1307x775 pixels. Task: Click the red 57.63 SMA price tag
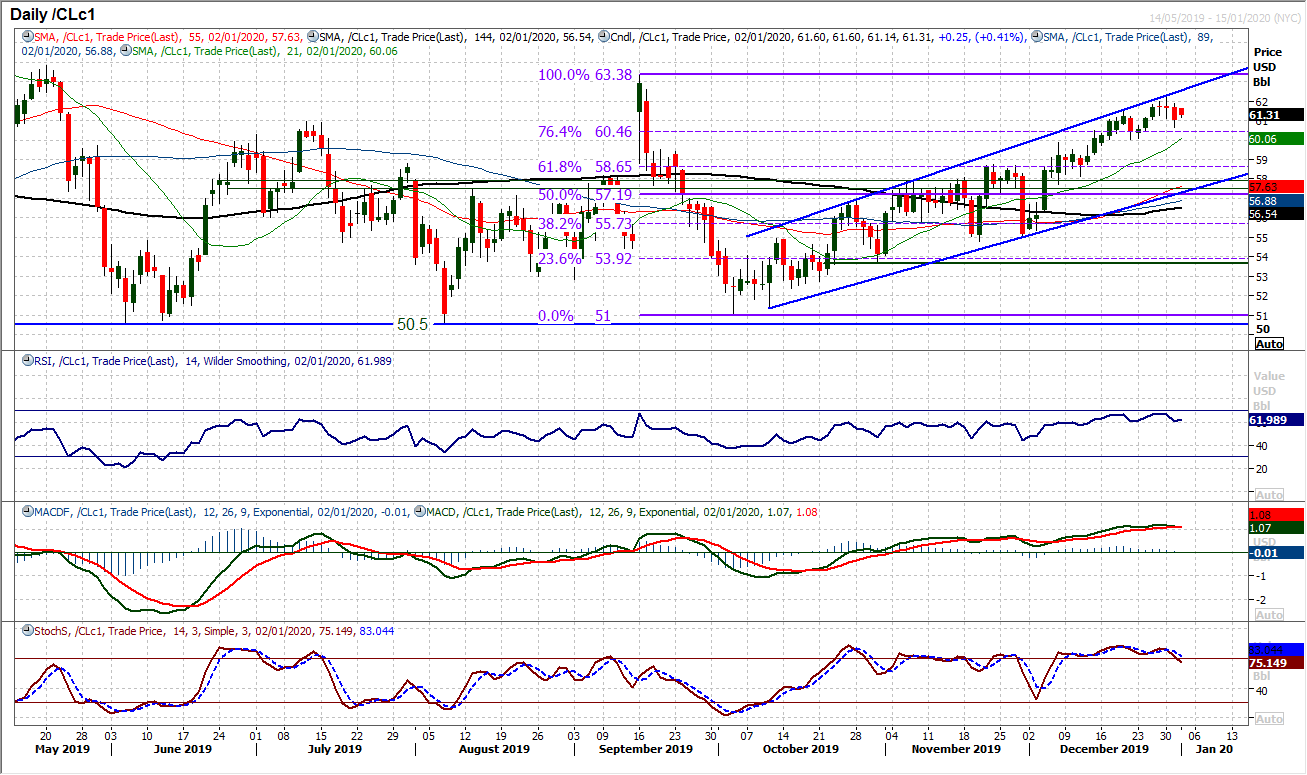coord(1277,187)
